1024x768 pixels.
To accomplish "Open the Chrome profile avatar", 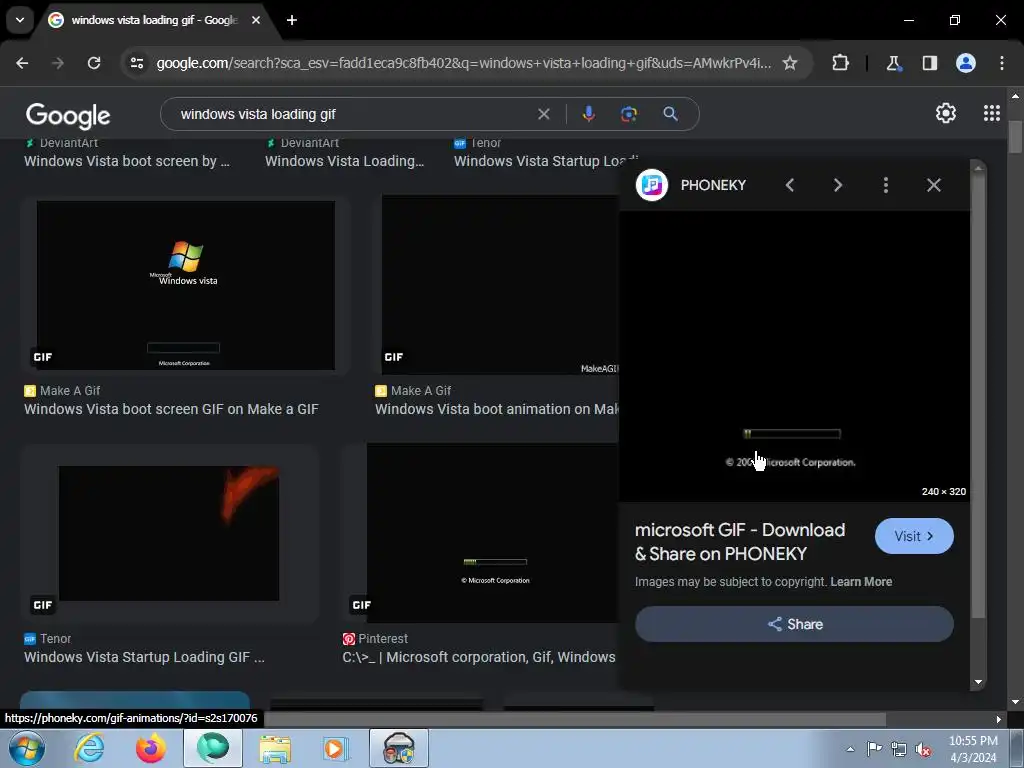I will click(966, 63).
